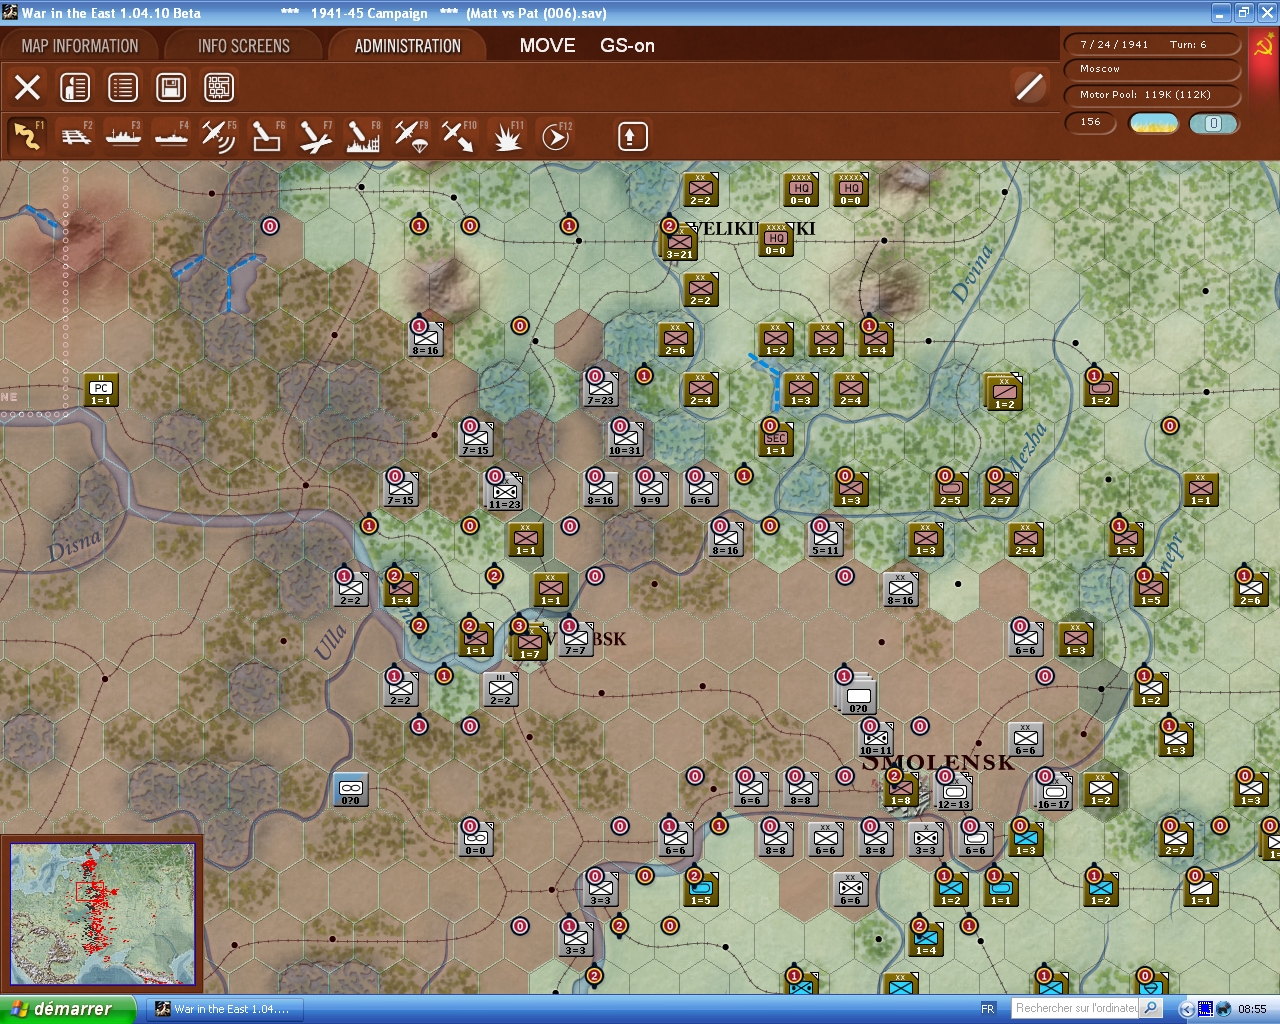Activate Rail mode (F2) track icon
This screenshot has width=1280, height=1024.
pos(76,136)
